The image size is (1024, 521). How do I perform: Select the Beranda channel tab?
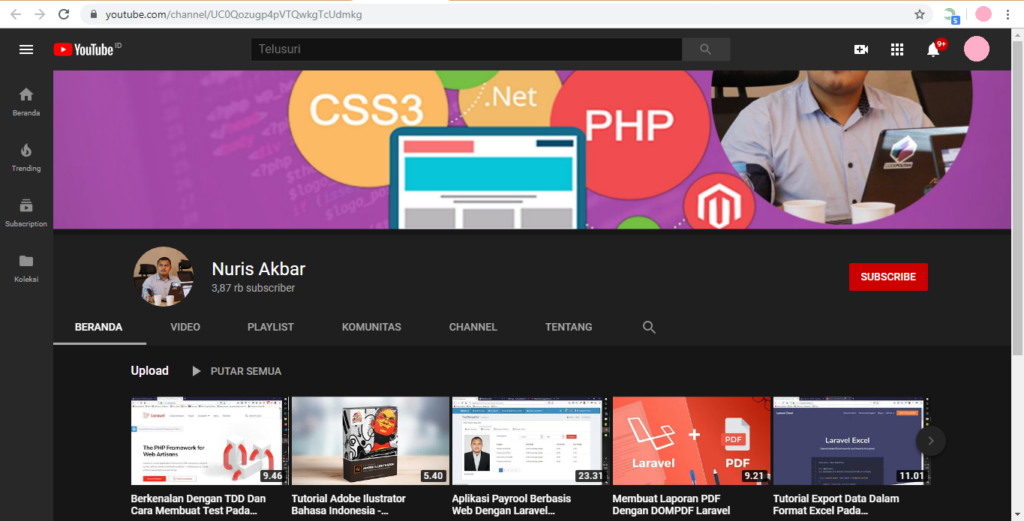(x=99, y=327)
